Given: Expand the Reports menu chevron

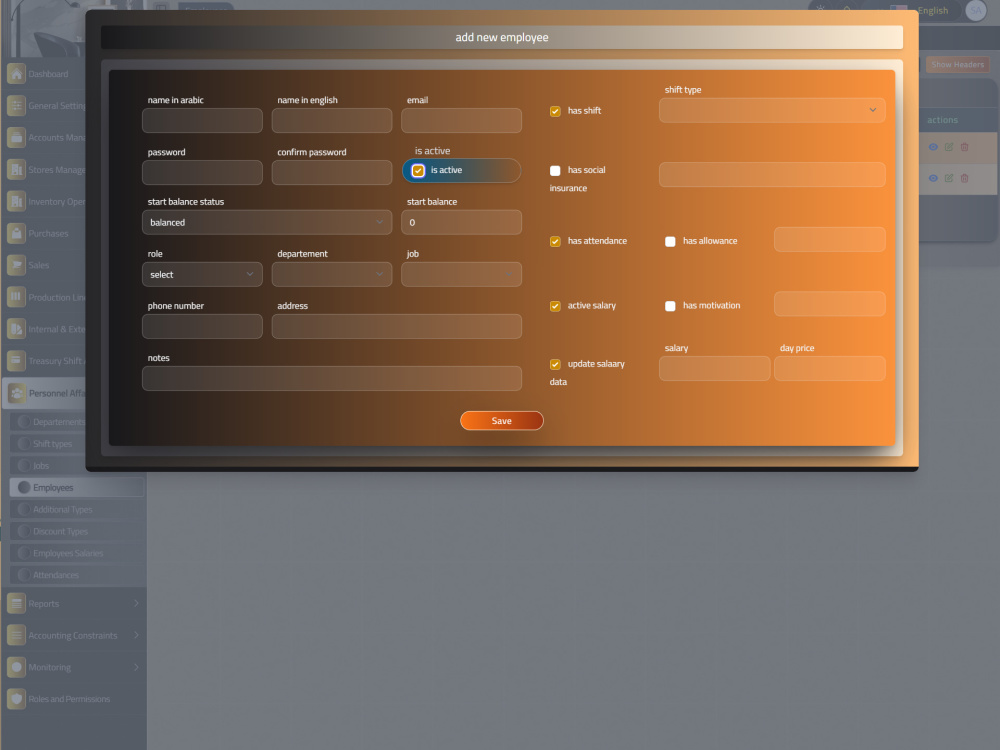Looking at the screenshot, I should click(136, 603).
